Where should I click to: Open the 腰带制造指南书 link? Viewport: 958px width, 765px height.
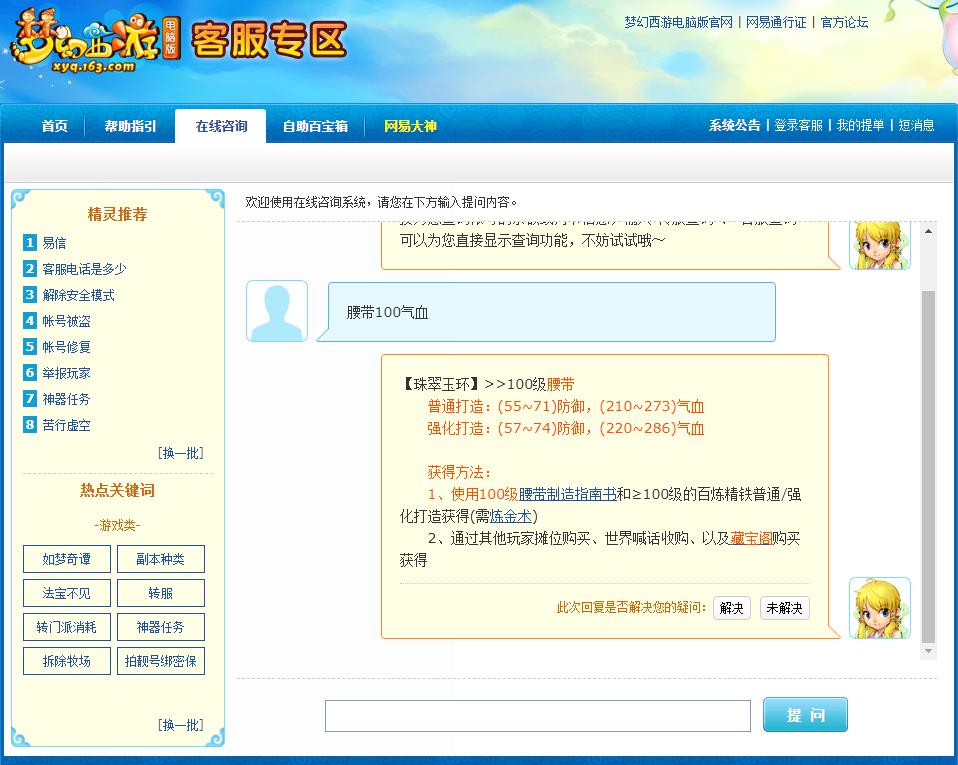(567, 494)
